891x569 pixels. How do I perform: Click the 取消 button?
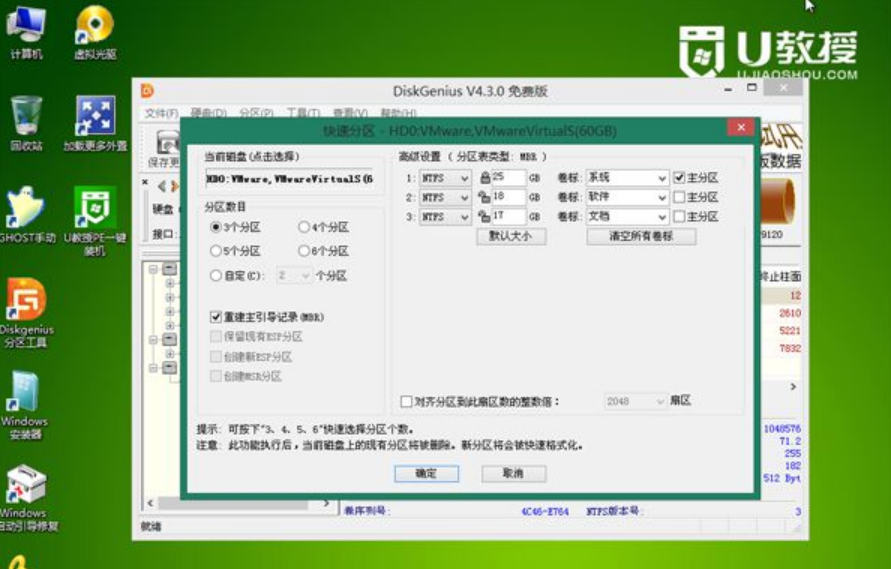514,474
